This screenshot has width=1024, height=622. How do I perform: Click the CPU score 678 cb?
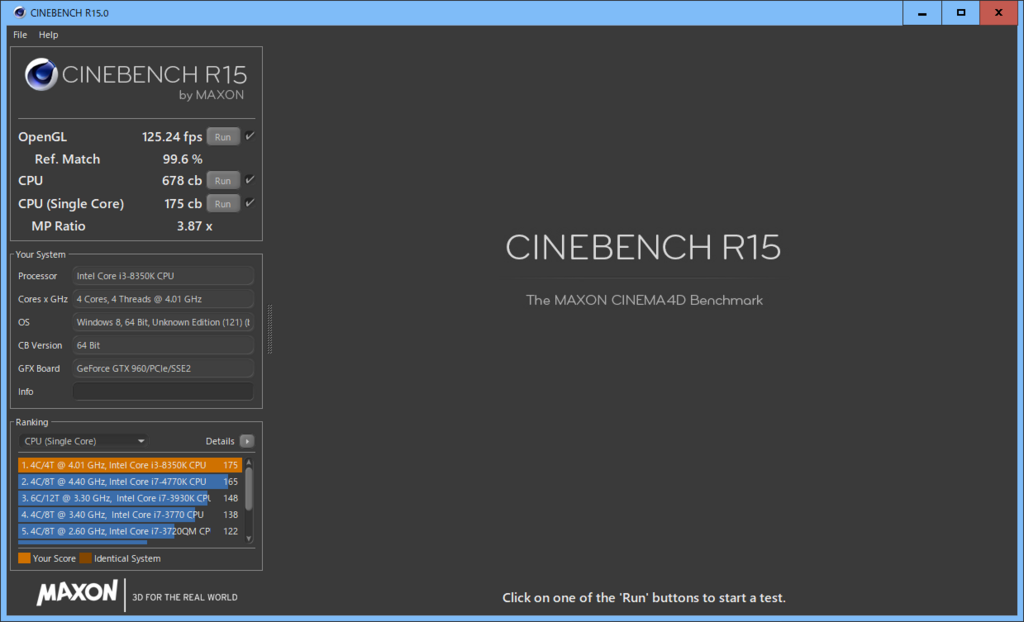tap(182, 180)
